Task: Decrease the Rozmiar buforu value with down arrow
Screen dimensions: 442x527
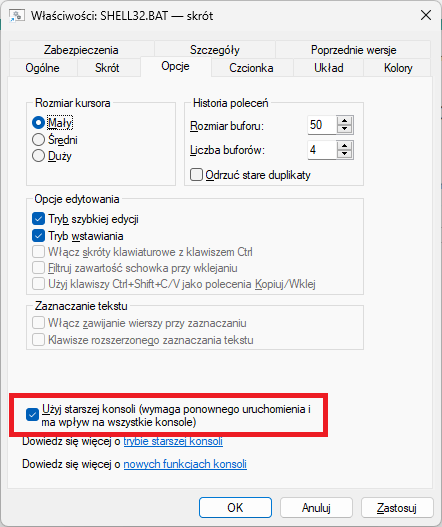Action: [345, 129]
